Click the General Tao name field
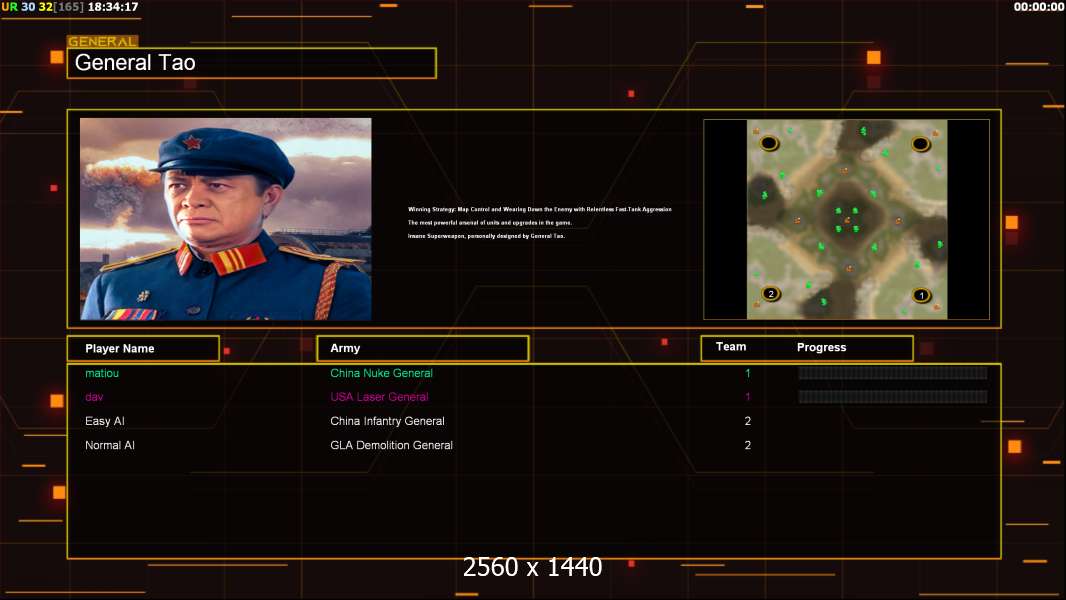The image size is (1066, 600). pos(252,63)
